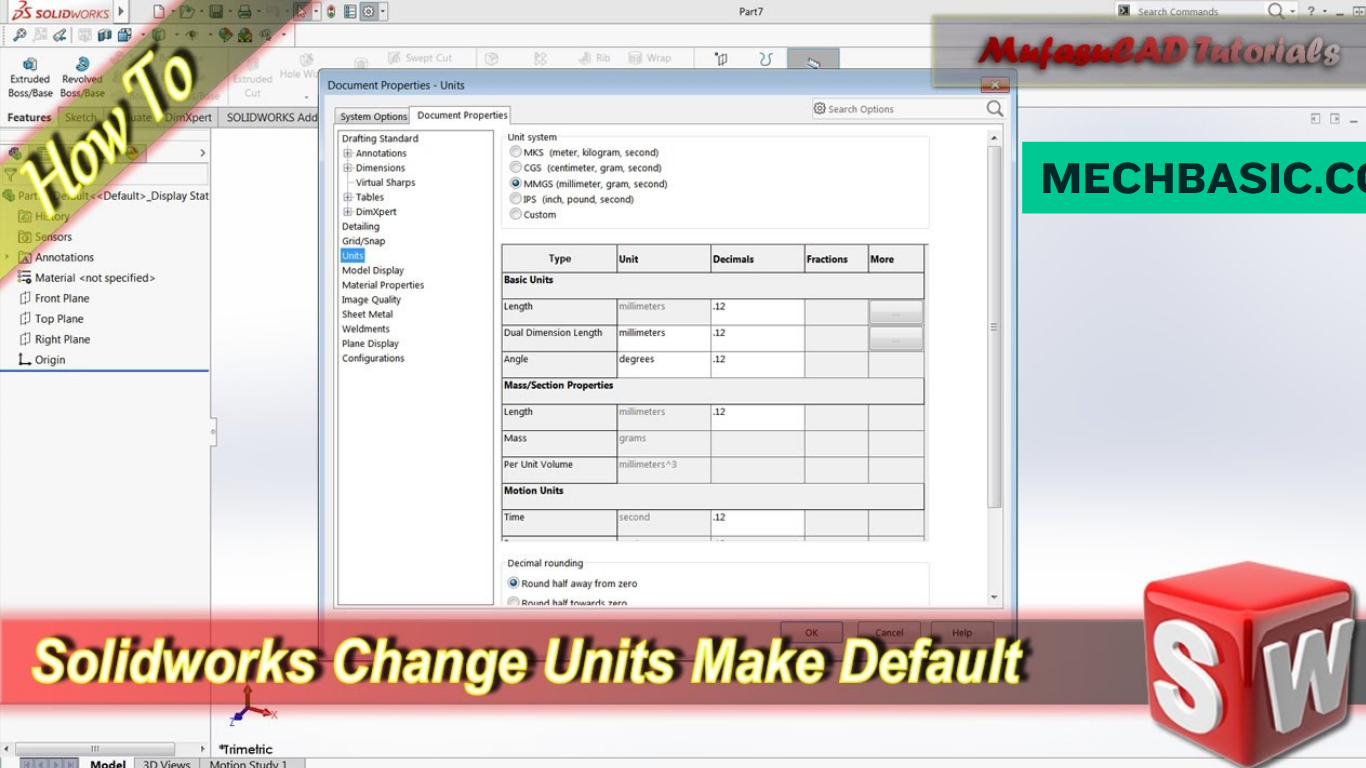Click the Reference Geometry icon in ribbon

(721, 59)
